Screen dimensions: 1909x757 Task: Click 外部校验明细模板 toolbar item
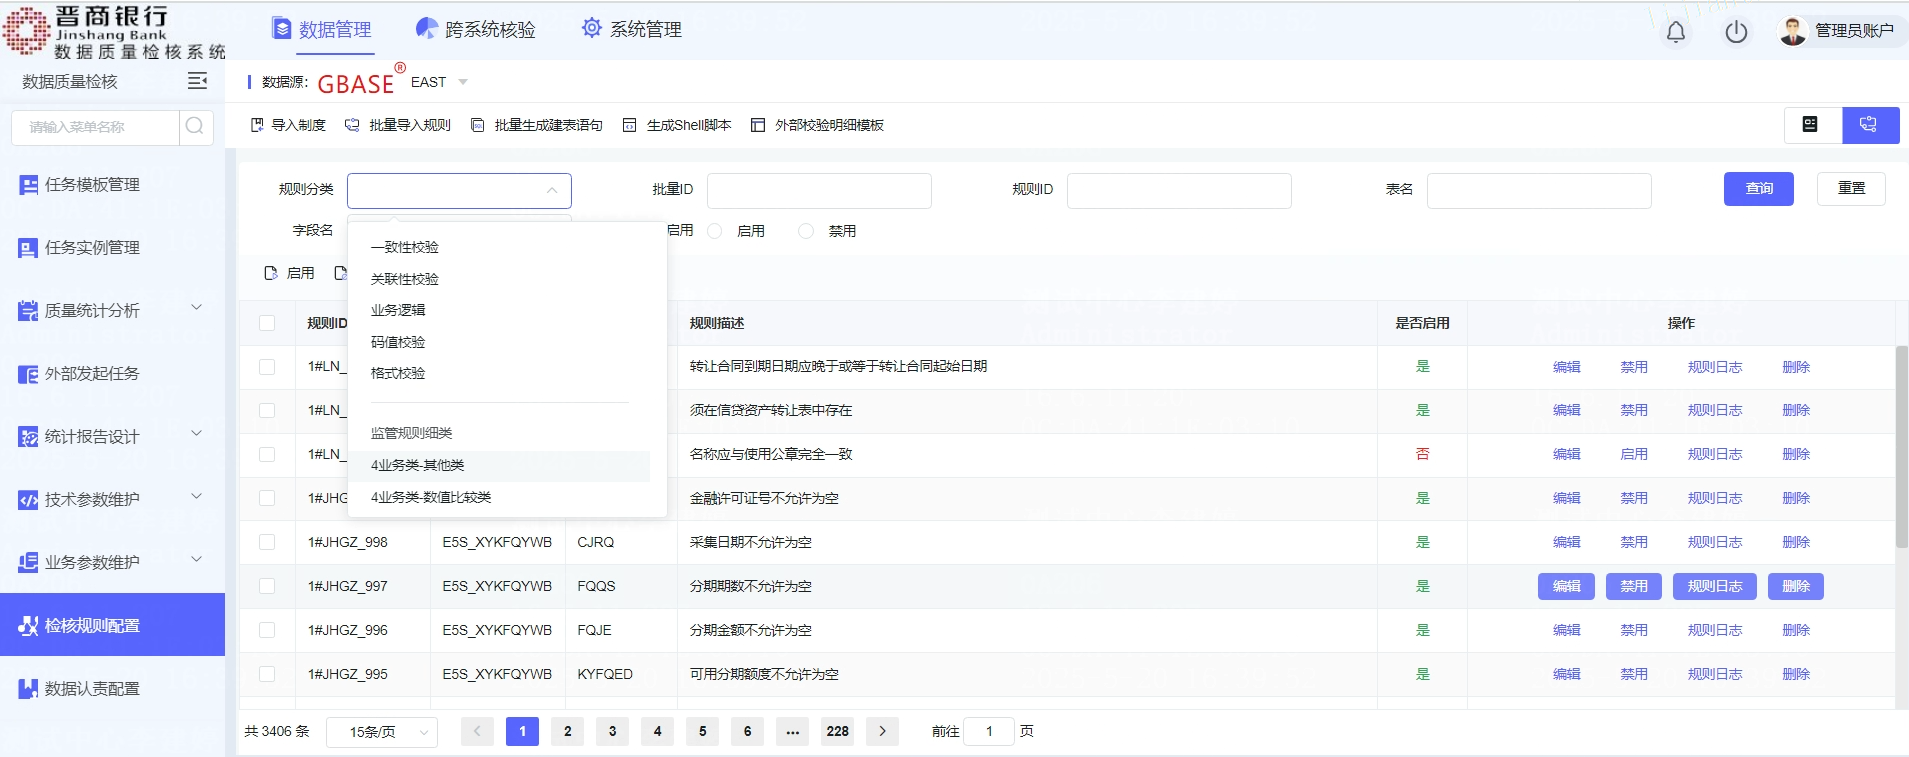click(817, 125)
